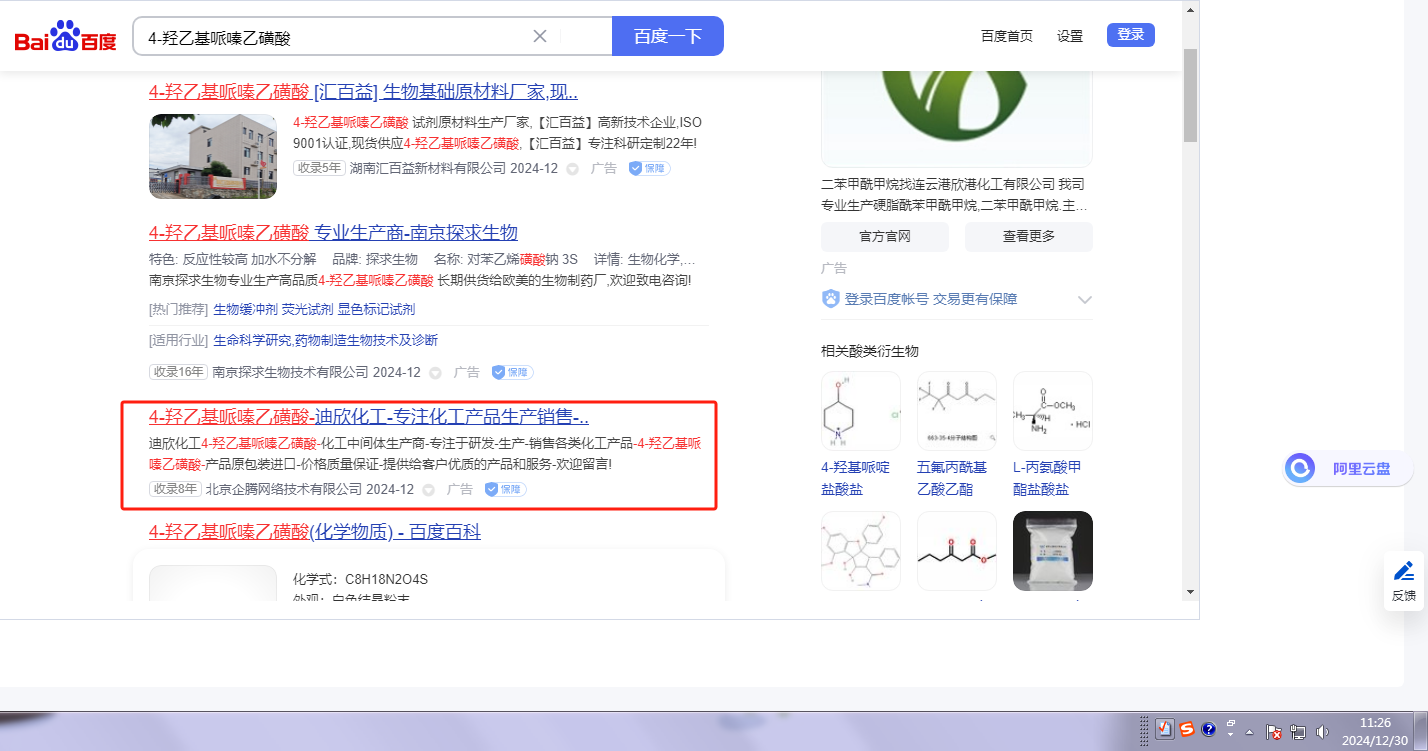The height and width of the screenshot is (751, 1428).
Task: Open the checklist document tray icon
Action: pos(1165,729)
